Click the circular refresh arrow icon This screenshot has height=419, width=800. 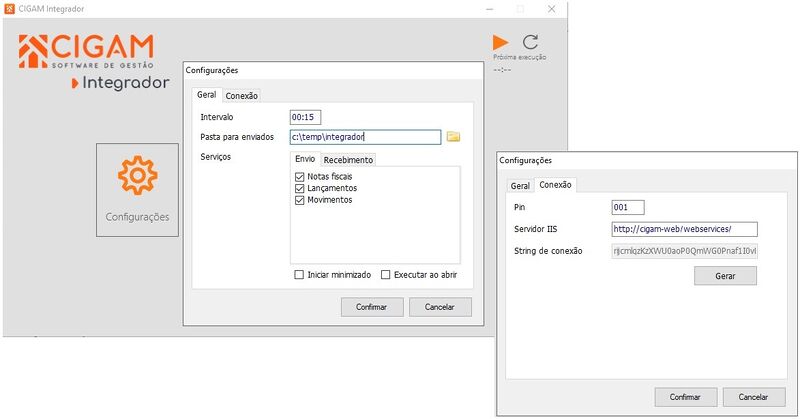pyautogui.click(x=531, y=42)
